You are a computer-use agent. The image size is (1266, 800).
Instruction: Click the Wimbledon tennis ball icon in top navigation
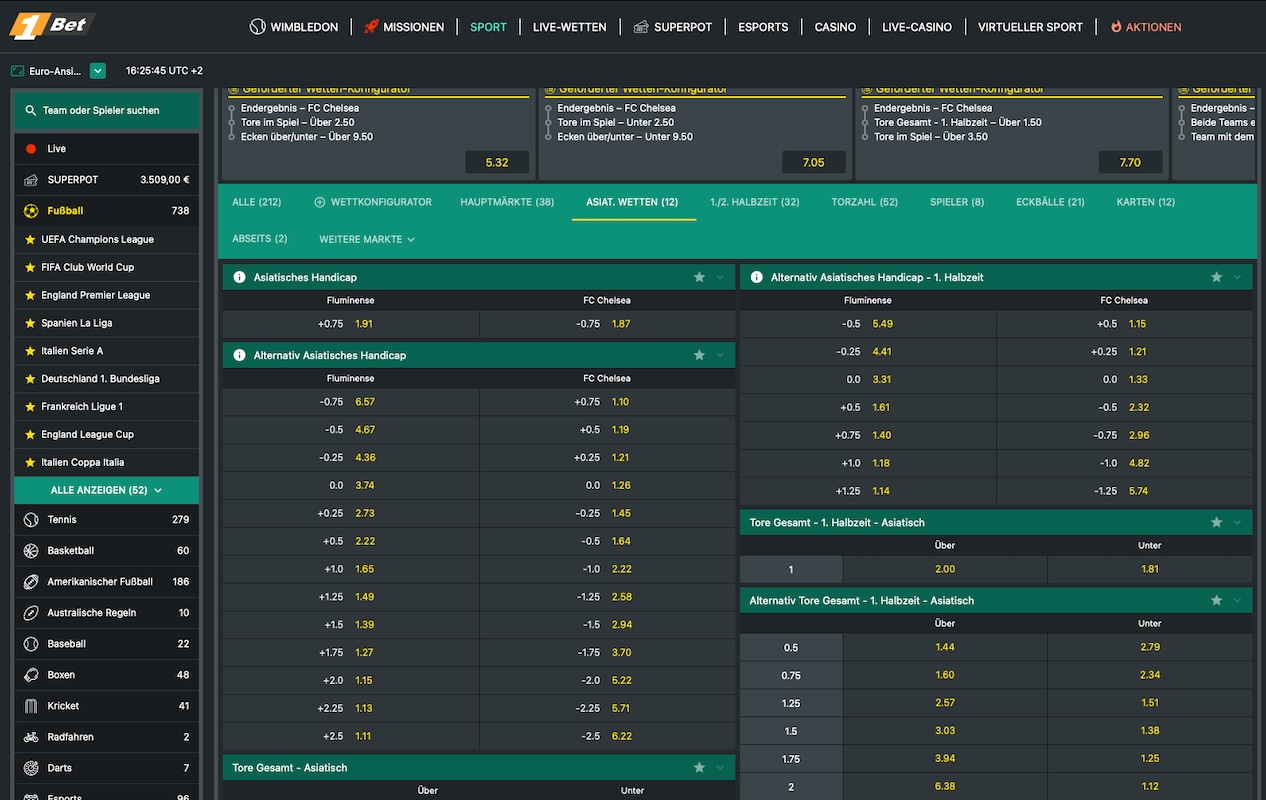click(x=257, y=27)
